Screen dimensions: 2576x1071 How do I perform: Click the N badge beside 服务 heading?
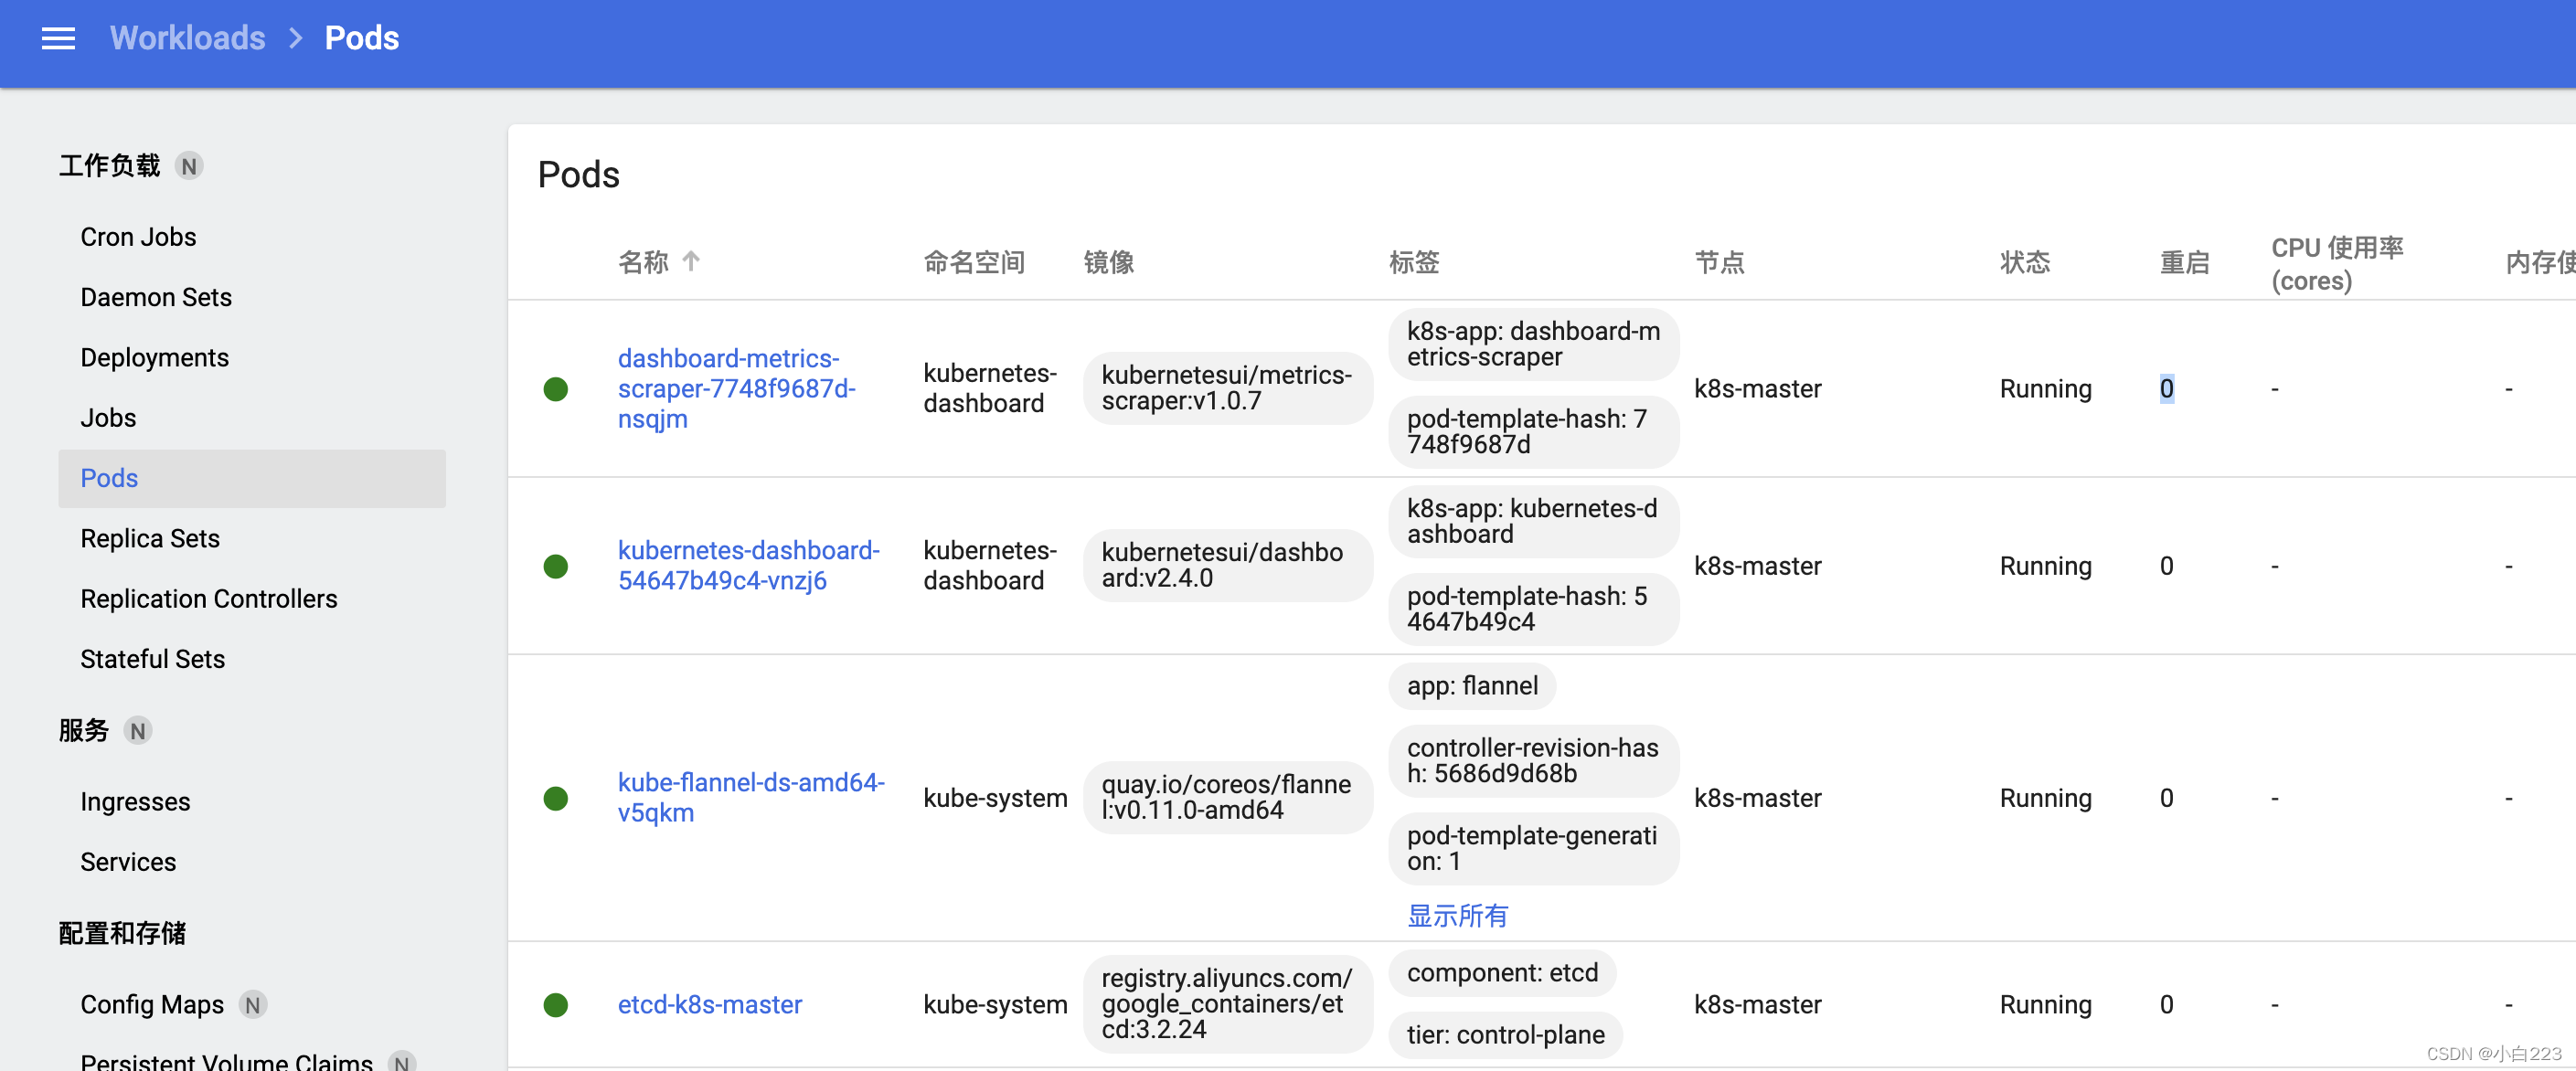138,731
